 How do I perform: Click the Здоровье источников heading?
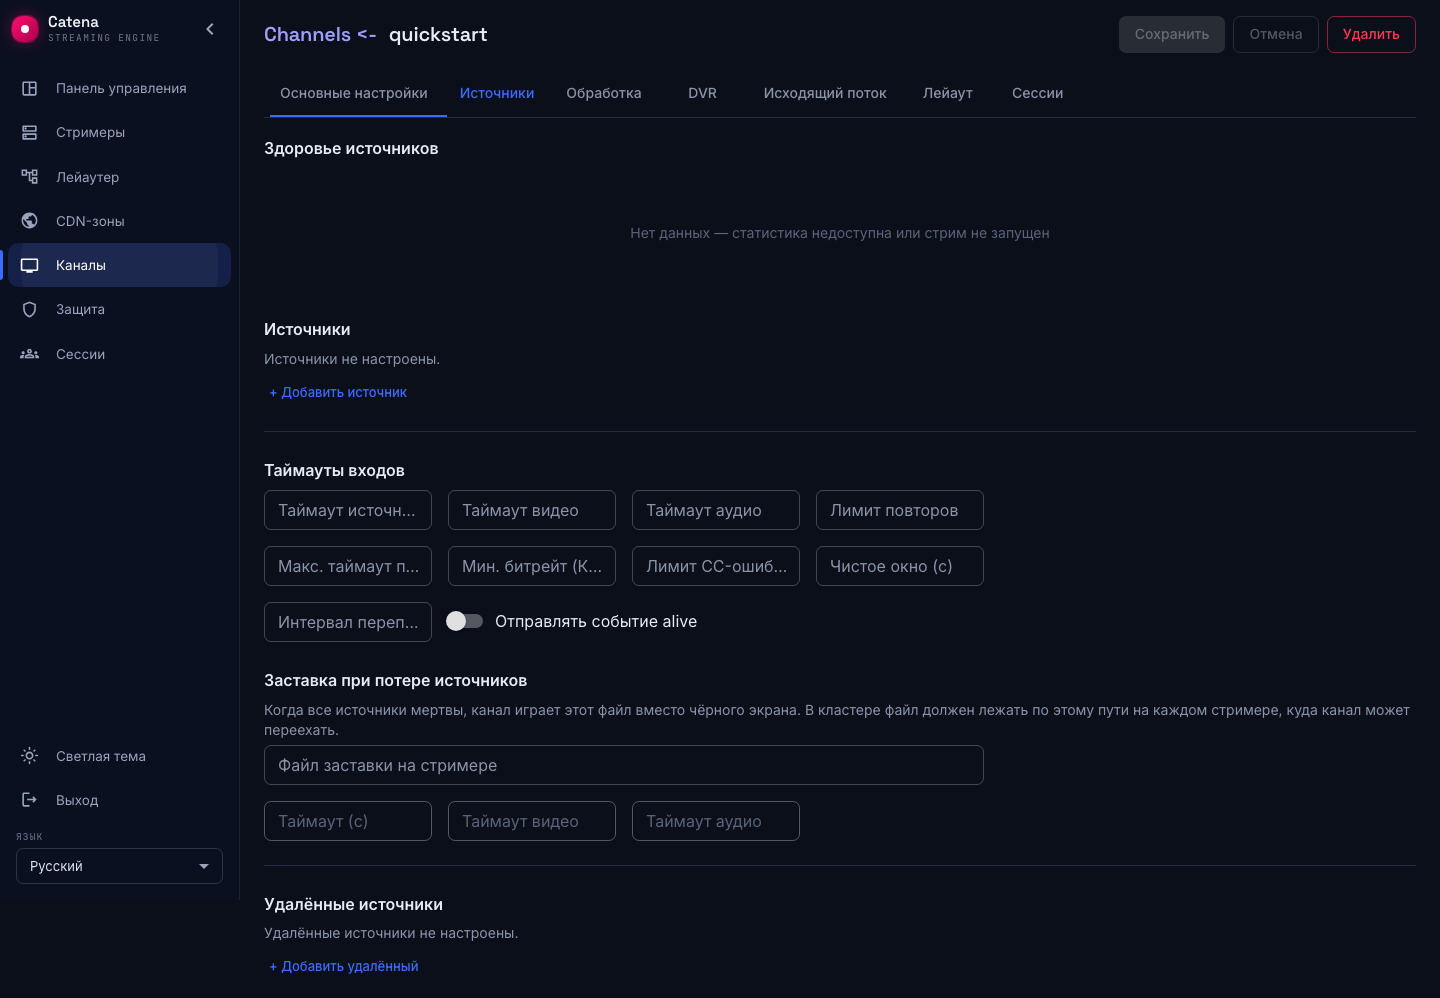[351, 148]
